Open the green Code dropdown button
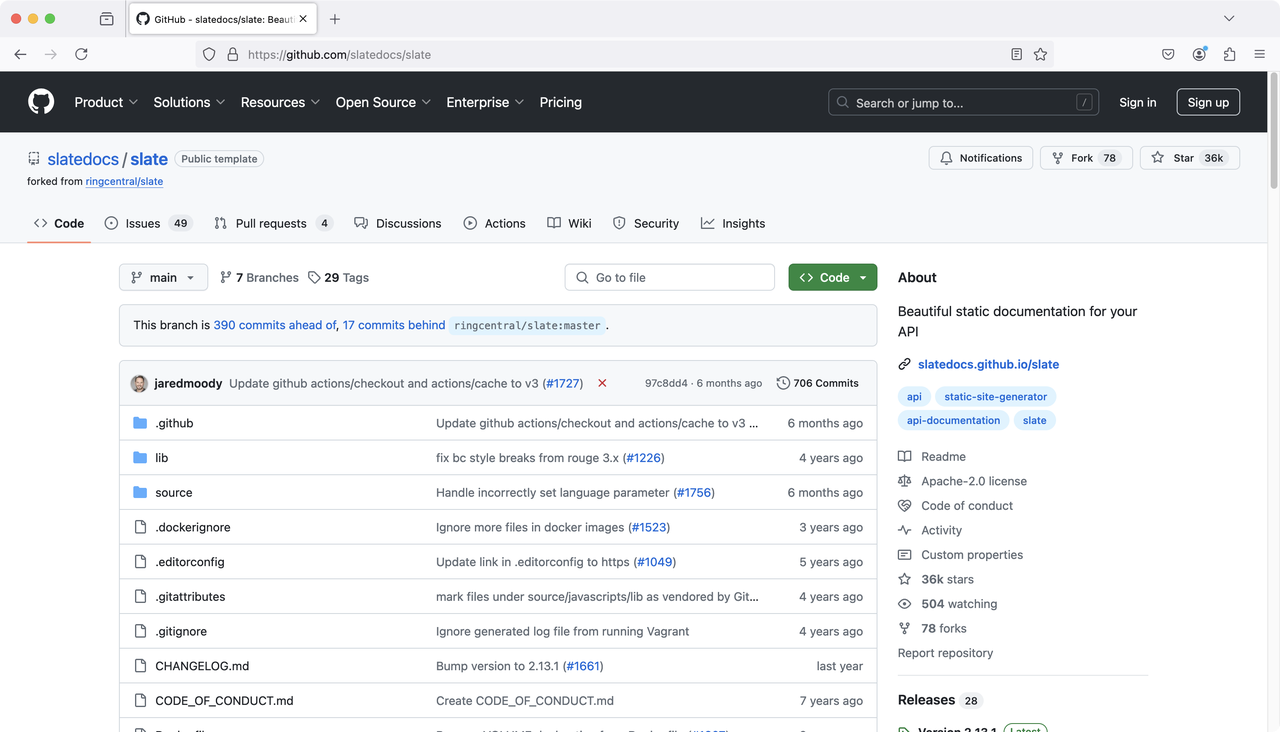Screen dimensions: 1280x732 pos(833,277)
